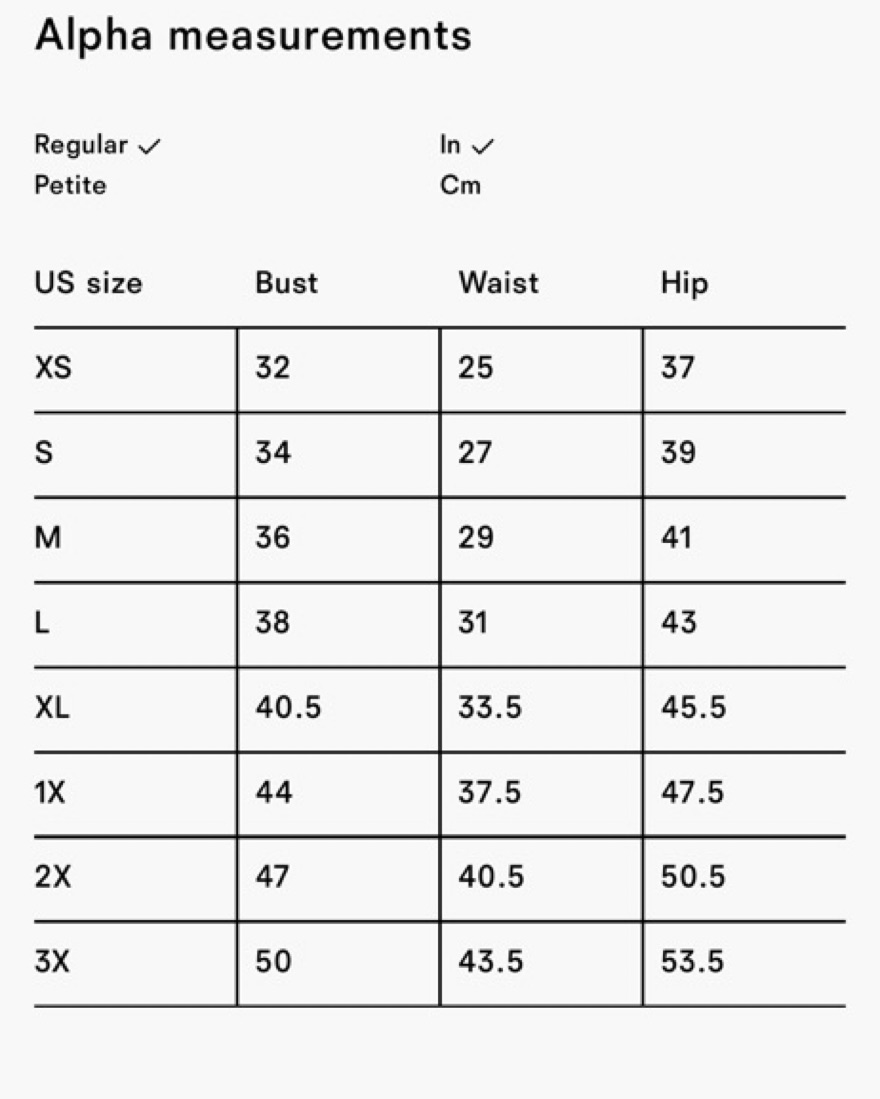The height and width of the screenshot is (1099, 880).
Task: Click waist value 37.5 for 1X
Action: [x=490, y=793]
